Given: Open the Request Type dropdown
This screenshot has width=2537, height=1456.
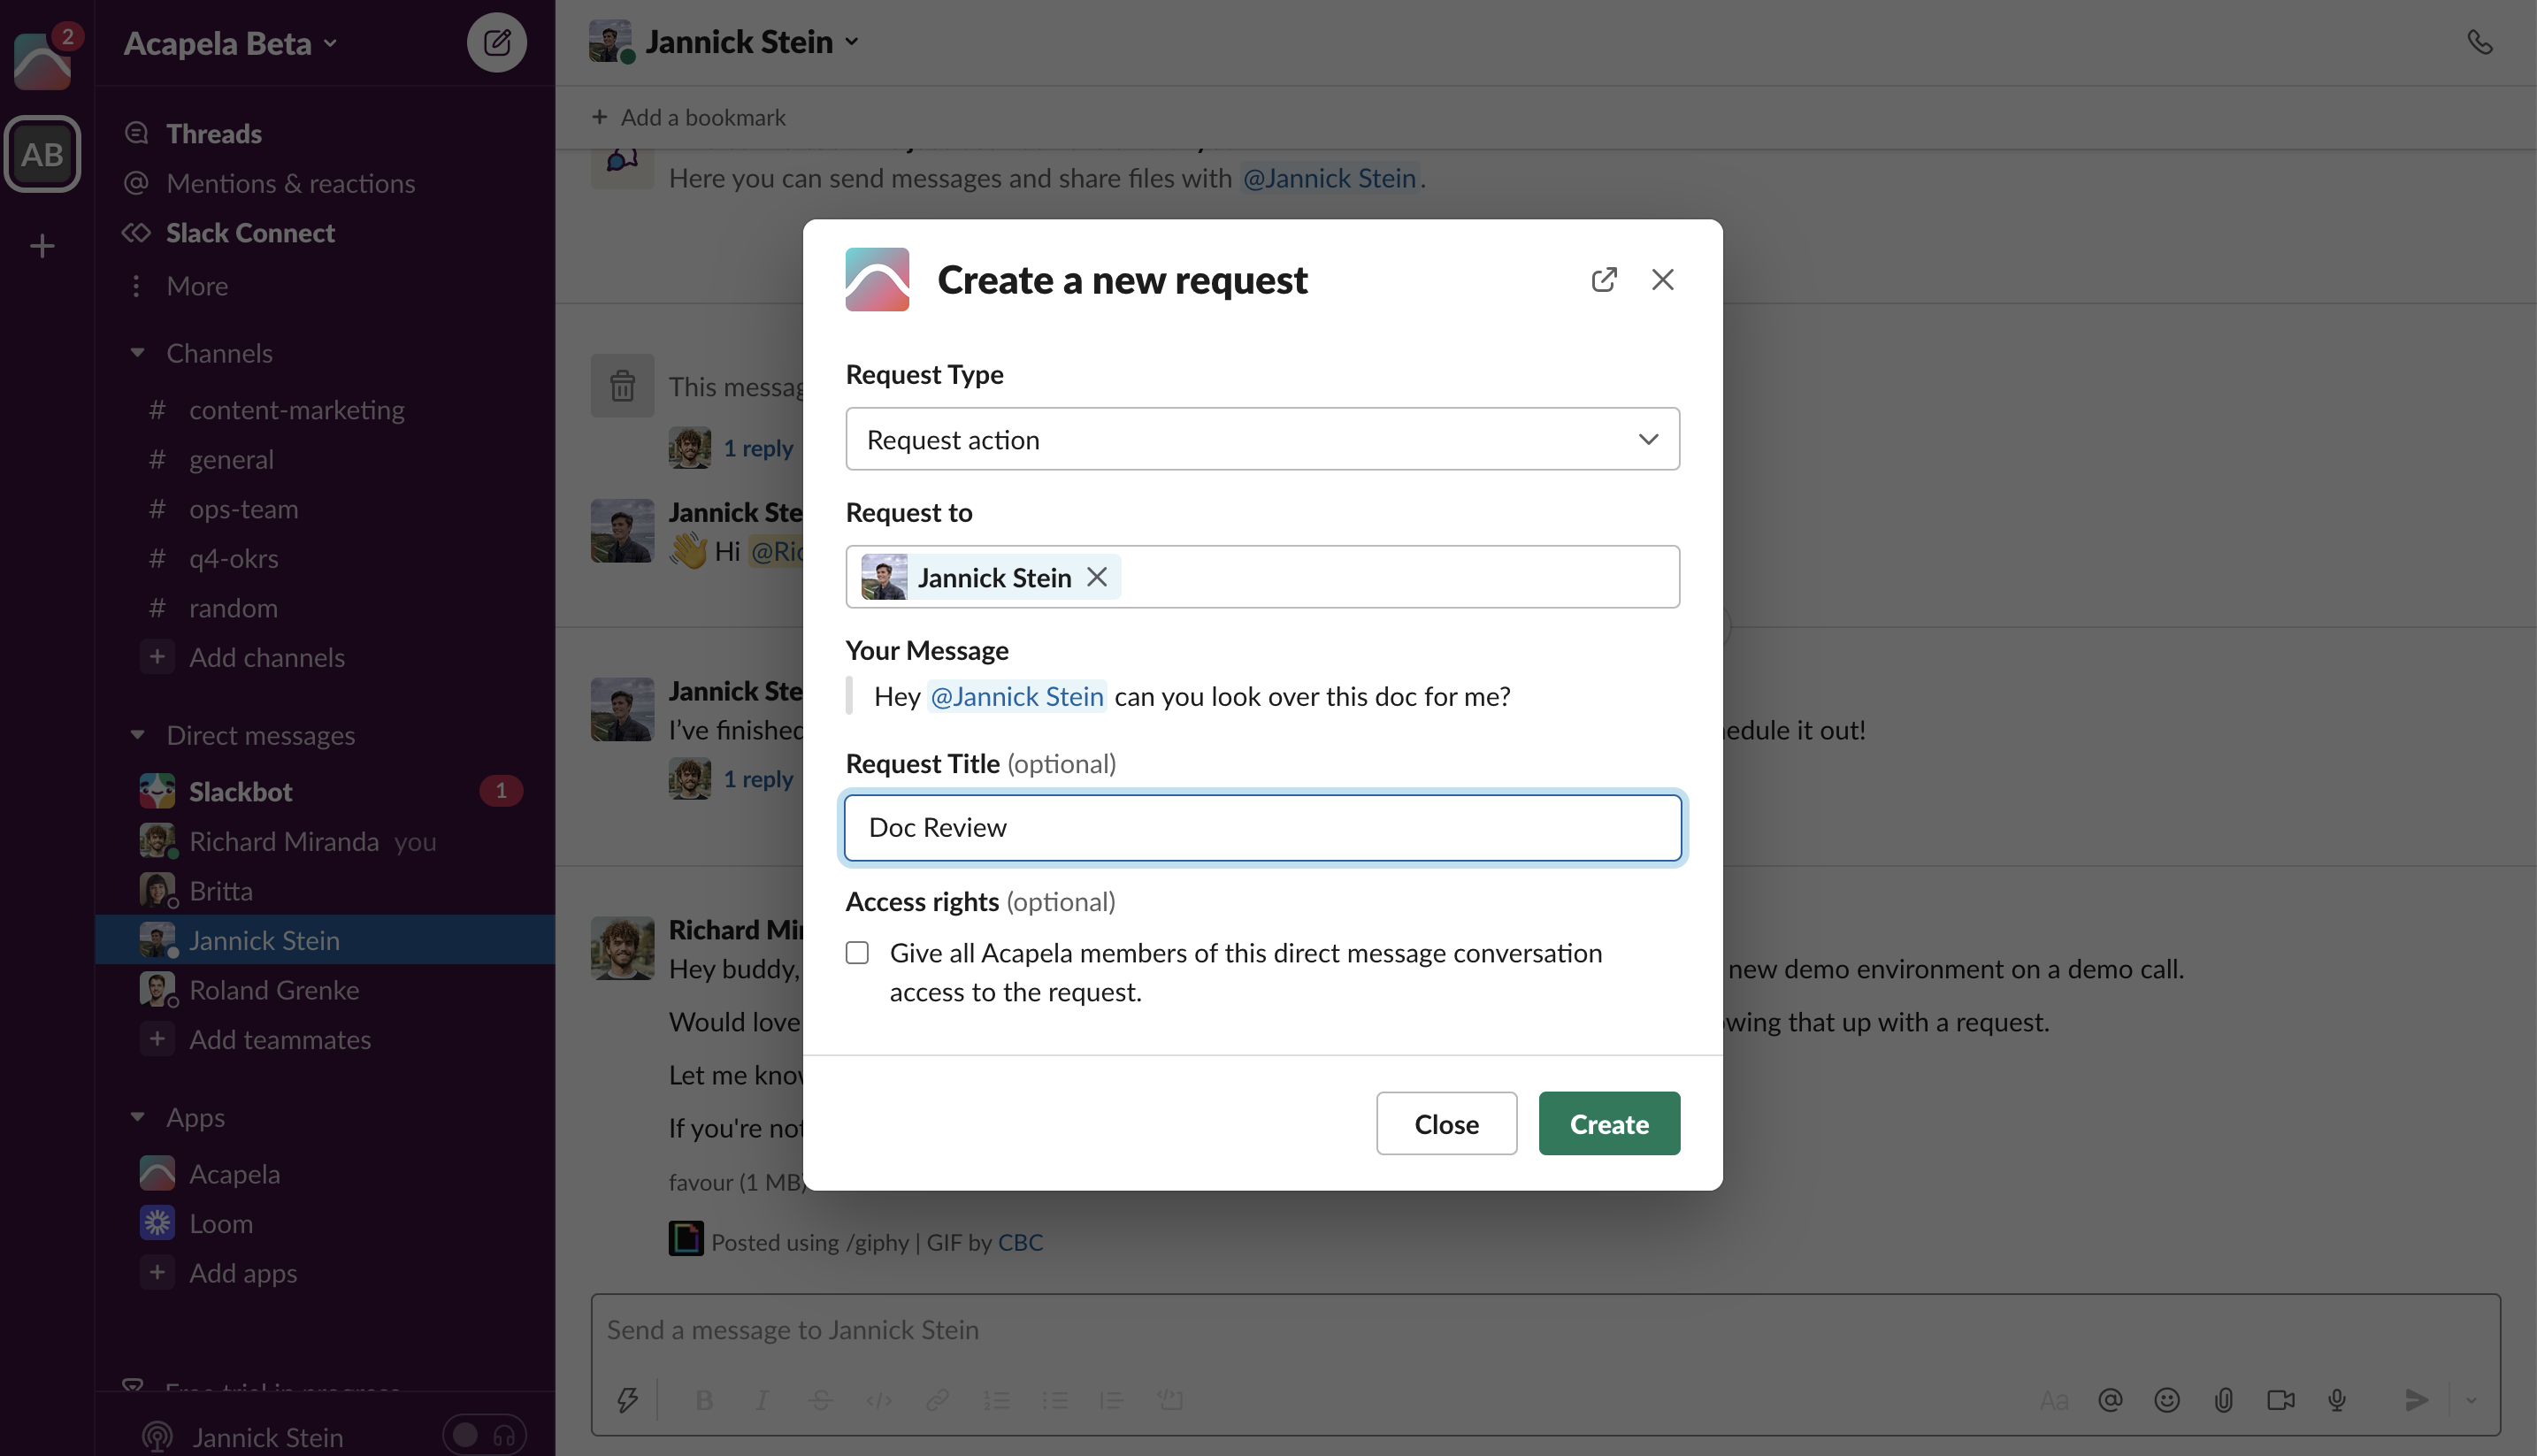Looking at the screenshot, I should [1262, 439].
